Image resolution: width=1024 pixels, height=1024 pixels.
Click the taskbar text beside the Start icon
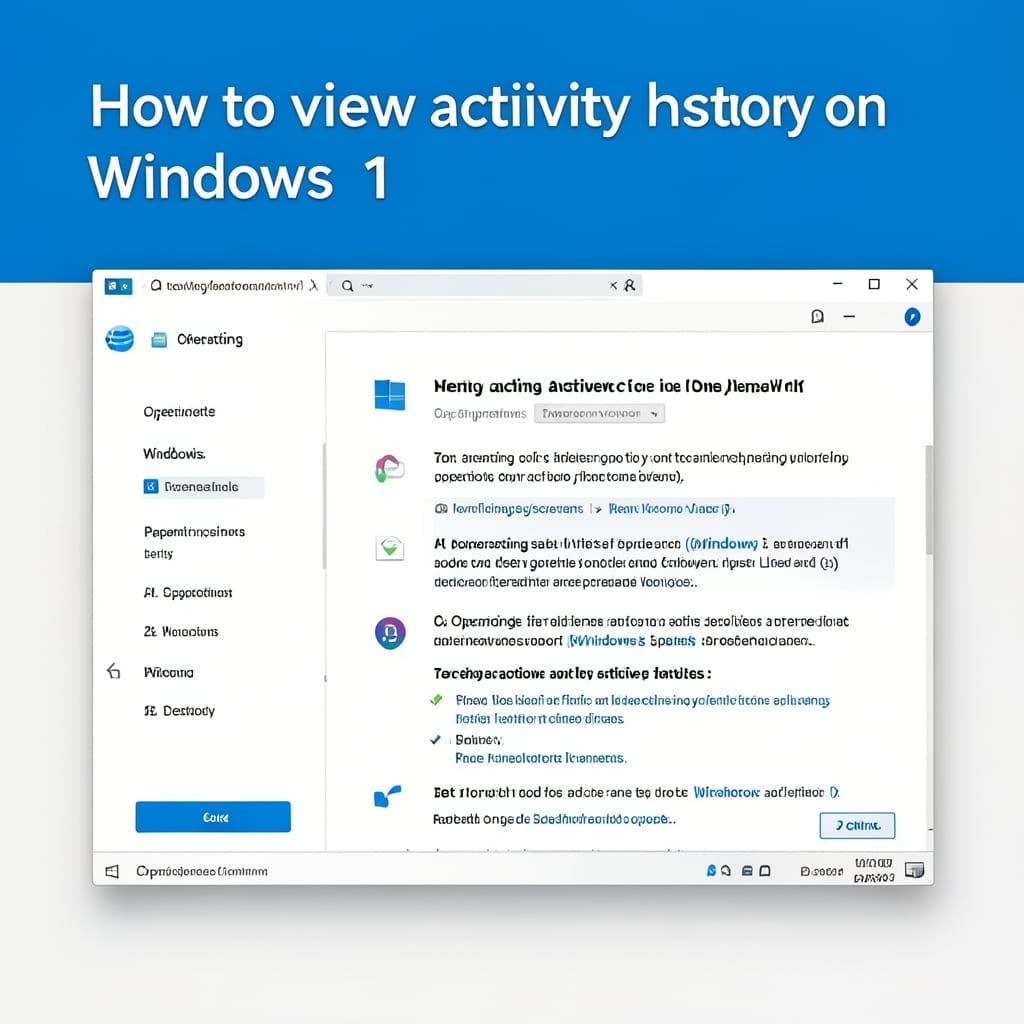coord(202,871)
